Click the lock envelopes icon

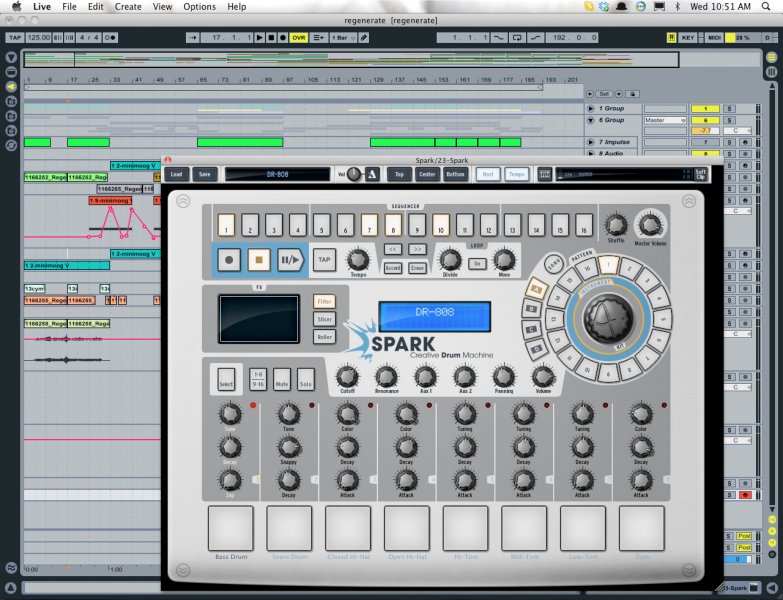click(633, 94)
